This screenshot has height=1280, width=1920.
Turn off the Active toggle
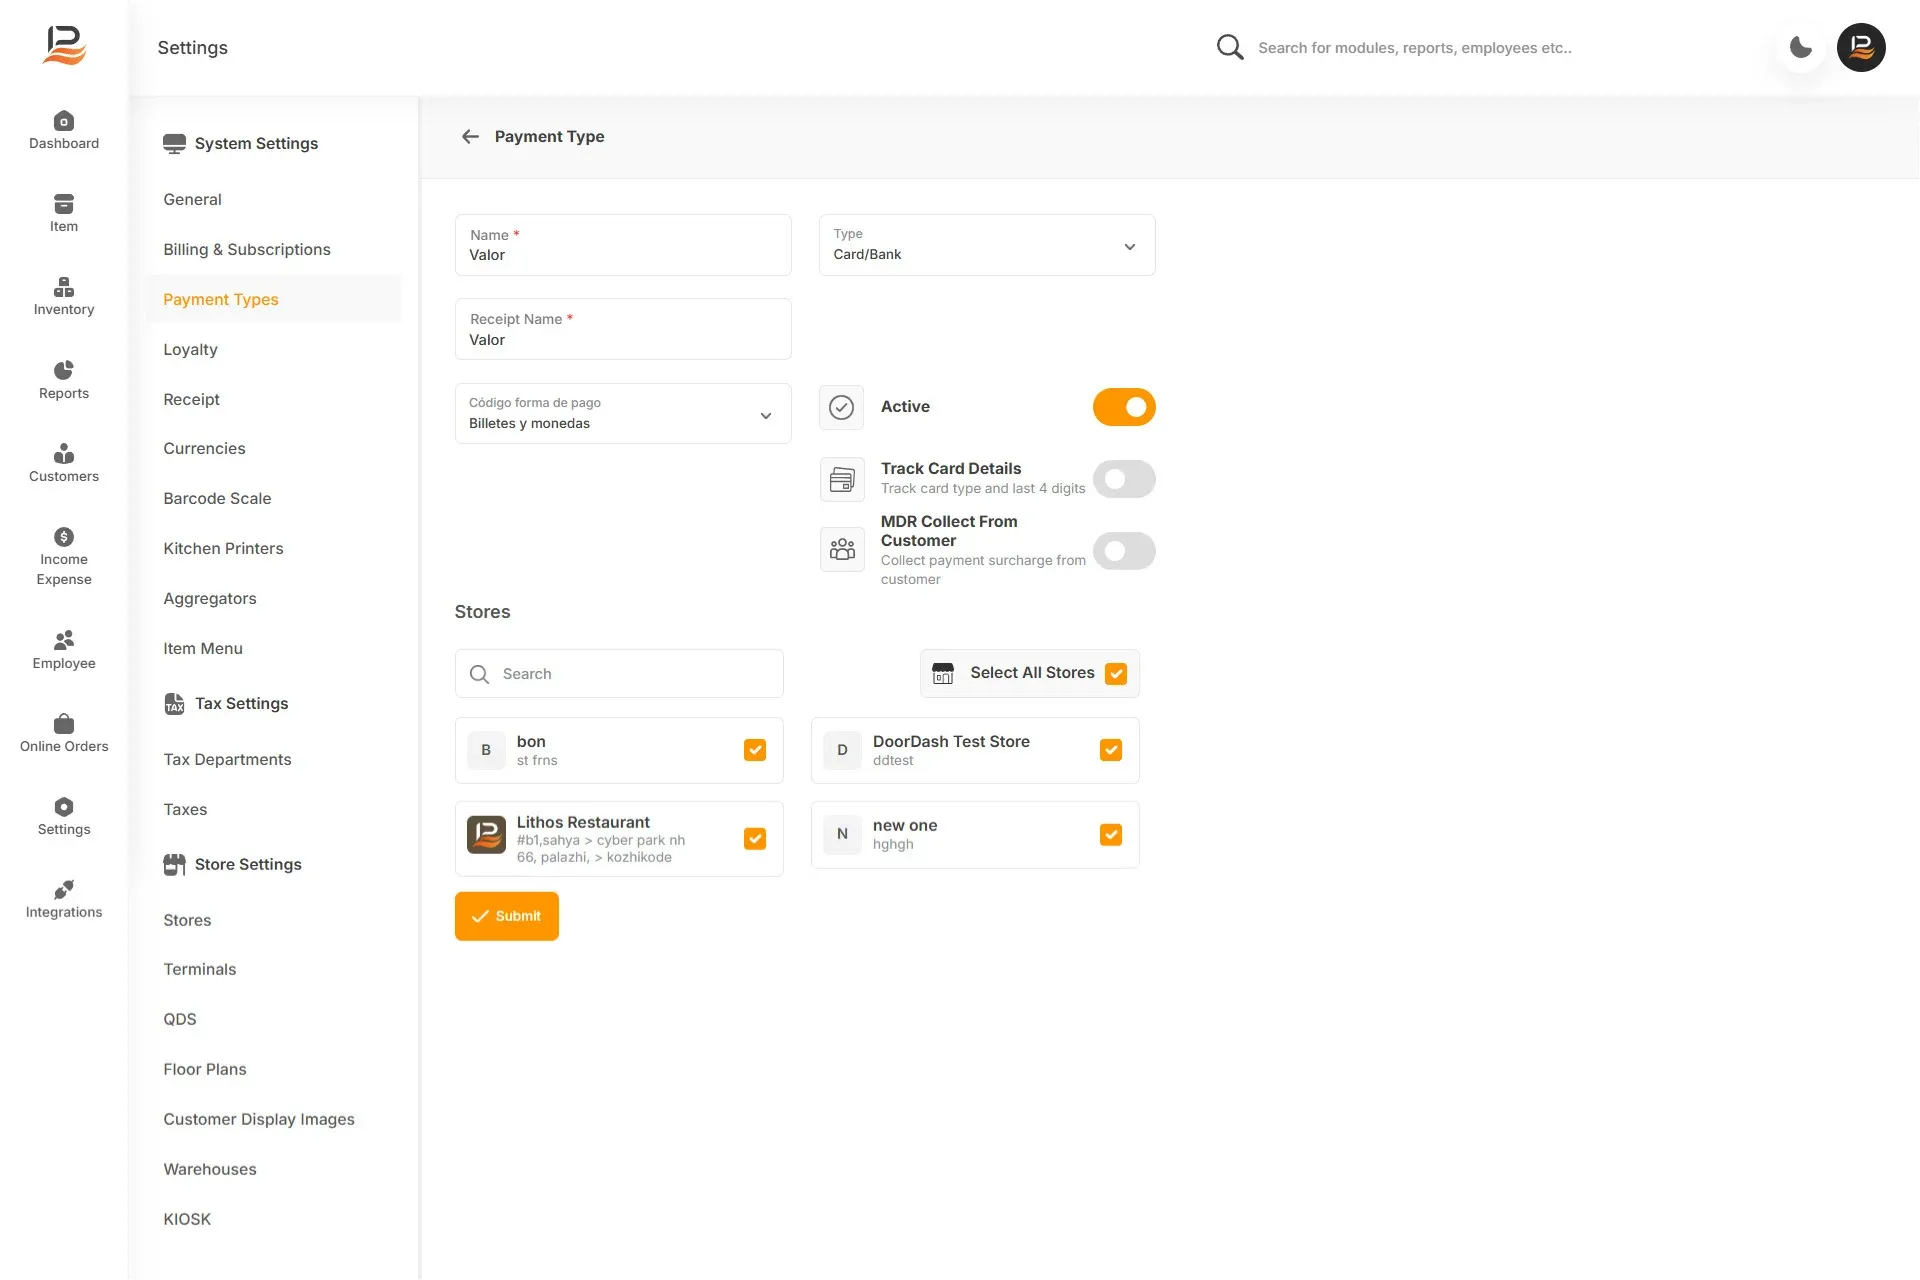(1124, 407)
